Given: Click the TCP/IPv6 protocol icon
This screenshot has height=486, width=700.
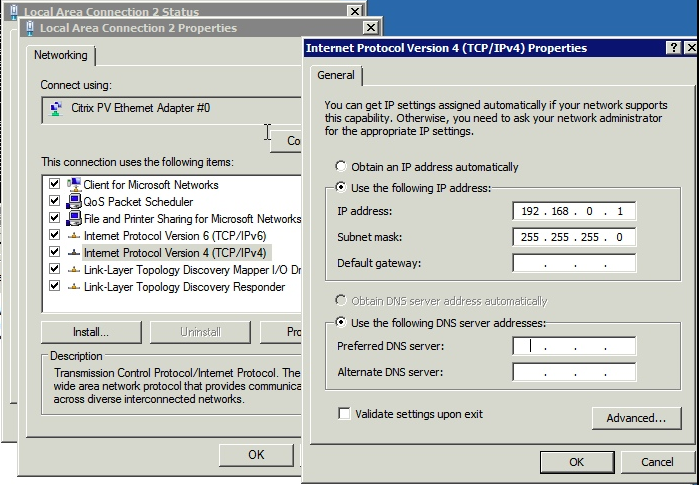Looking at the screenshot, I should [74, 236].
